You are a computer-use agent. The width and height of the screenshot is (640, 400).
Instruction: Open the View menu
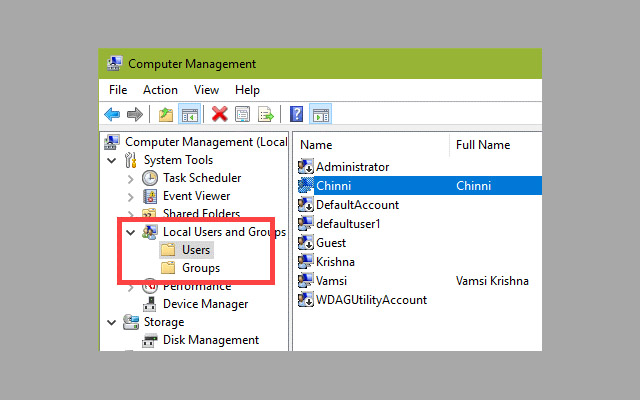click(x=207, y=90)
